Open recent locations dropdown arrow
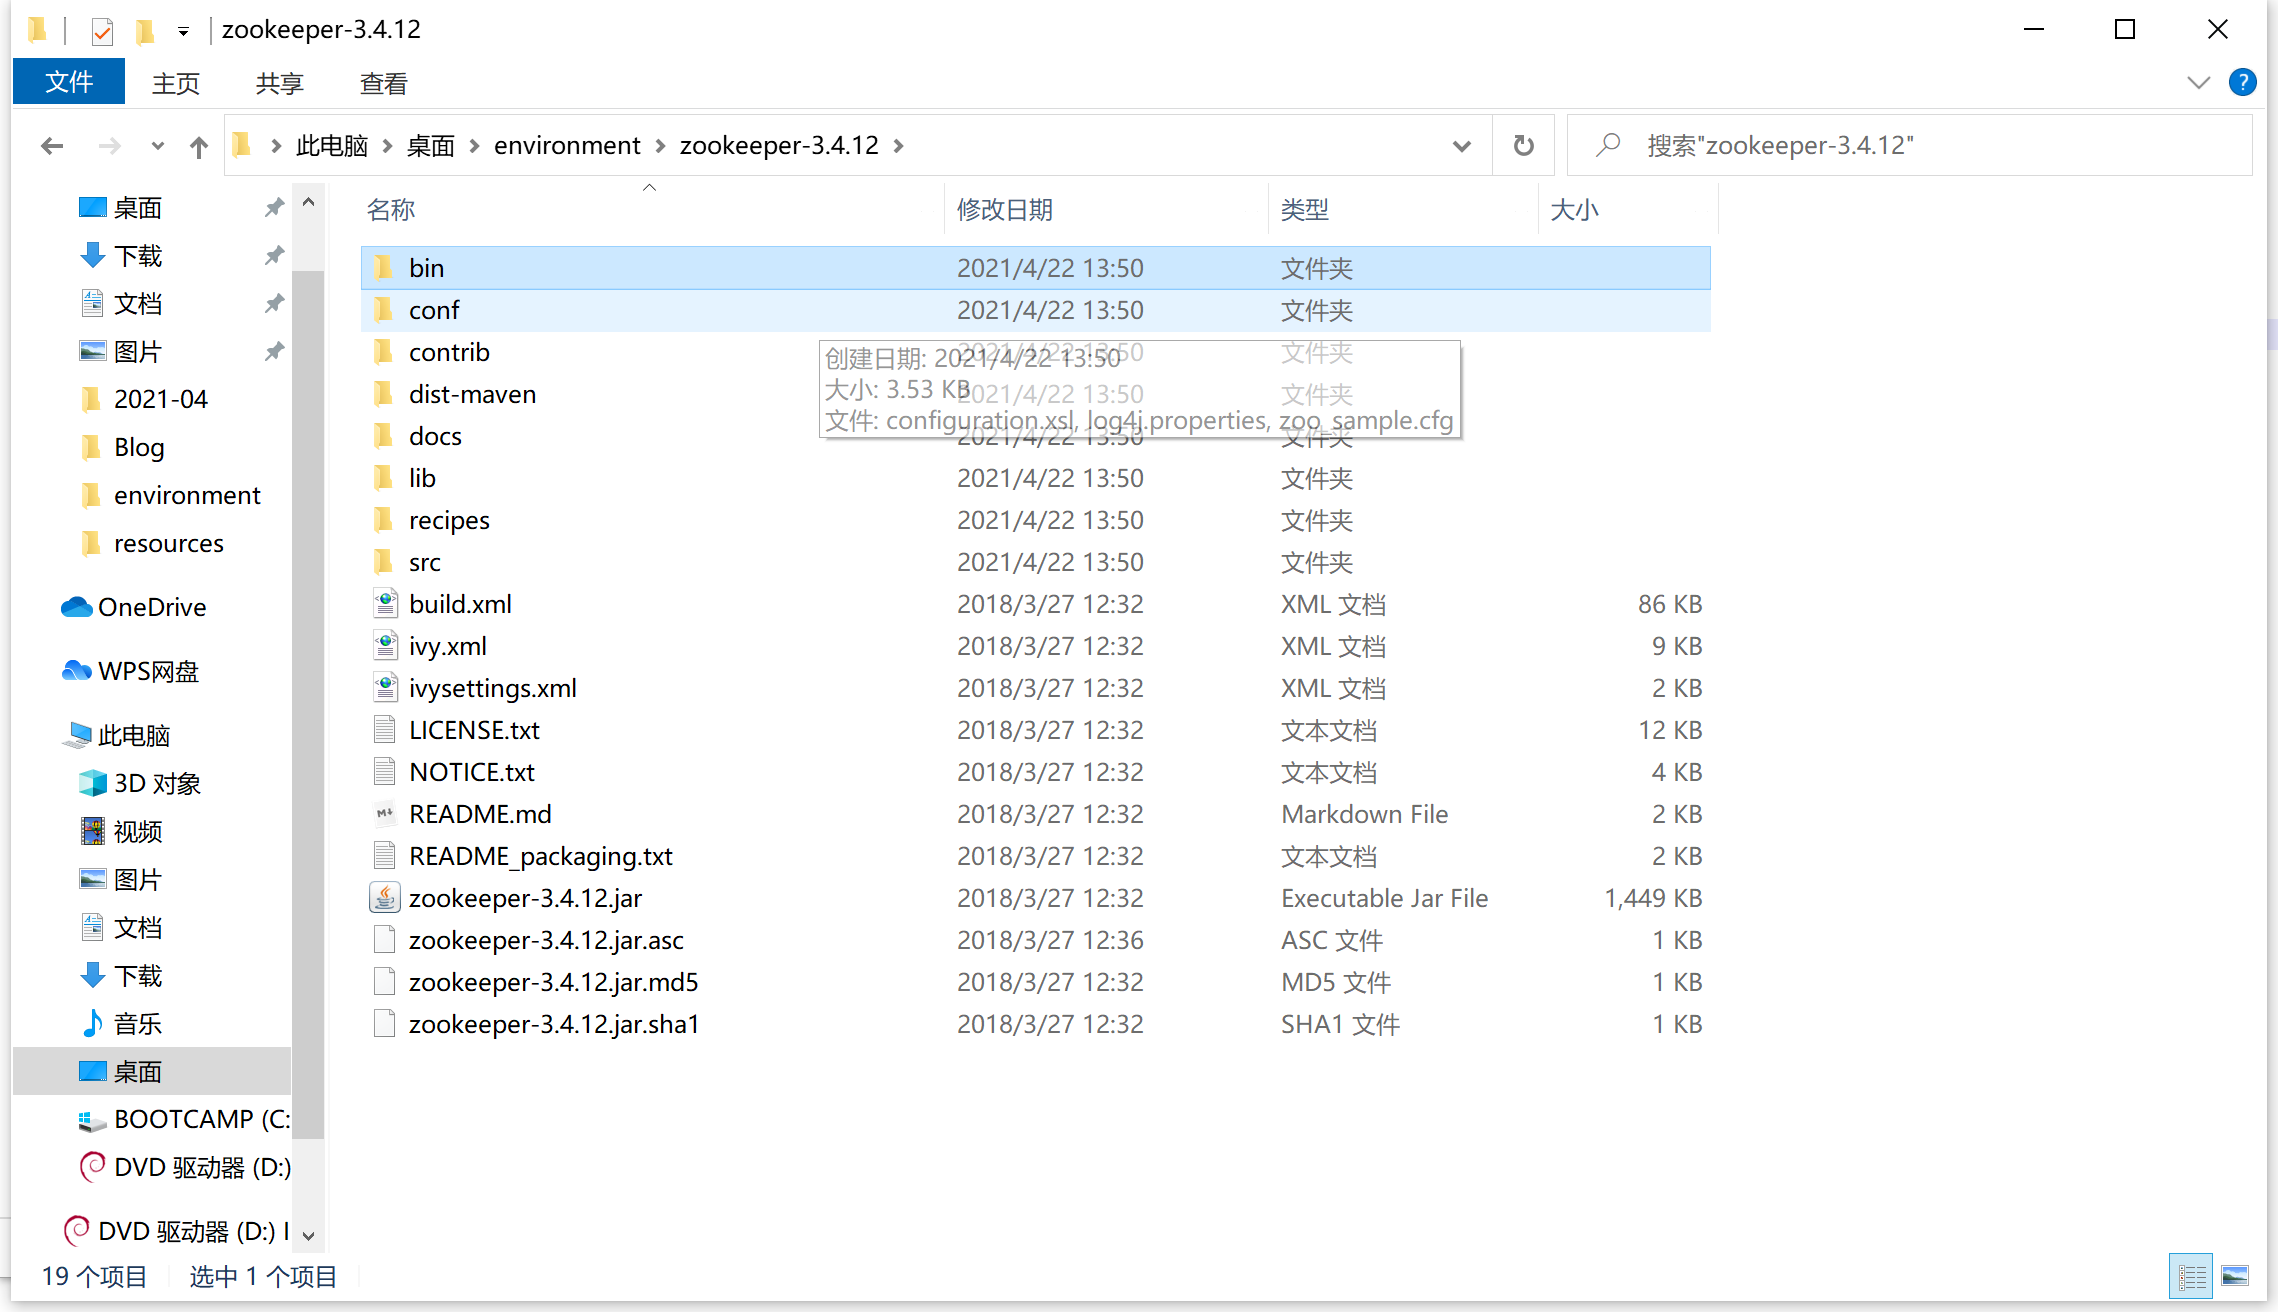The height and width of the screenshot is (1312, 2278). [157, 146]
